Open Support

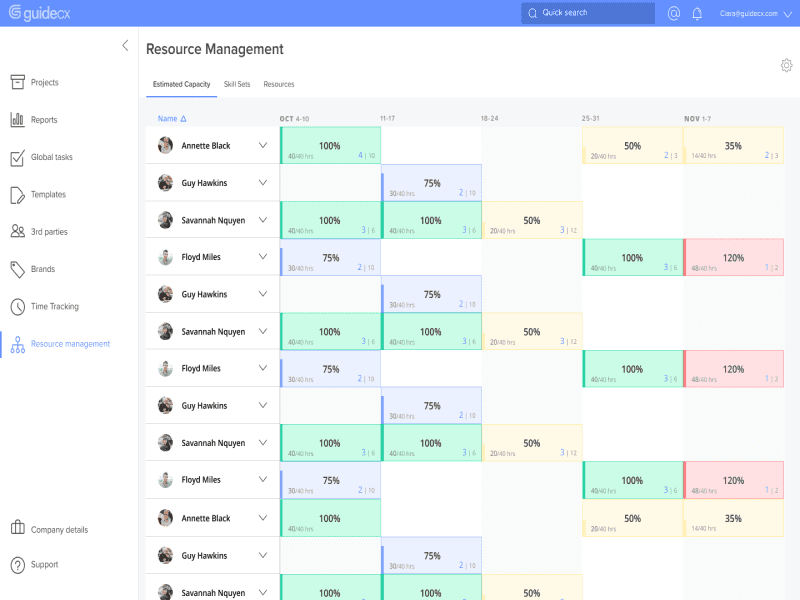click(x=44, y=565)
